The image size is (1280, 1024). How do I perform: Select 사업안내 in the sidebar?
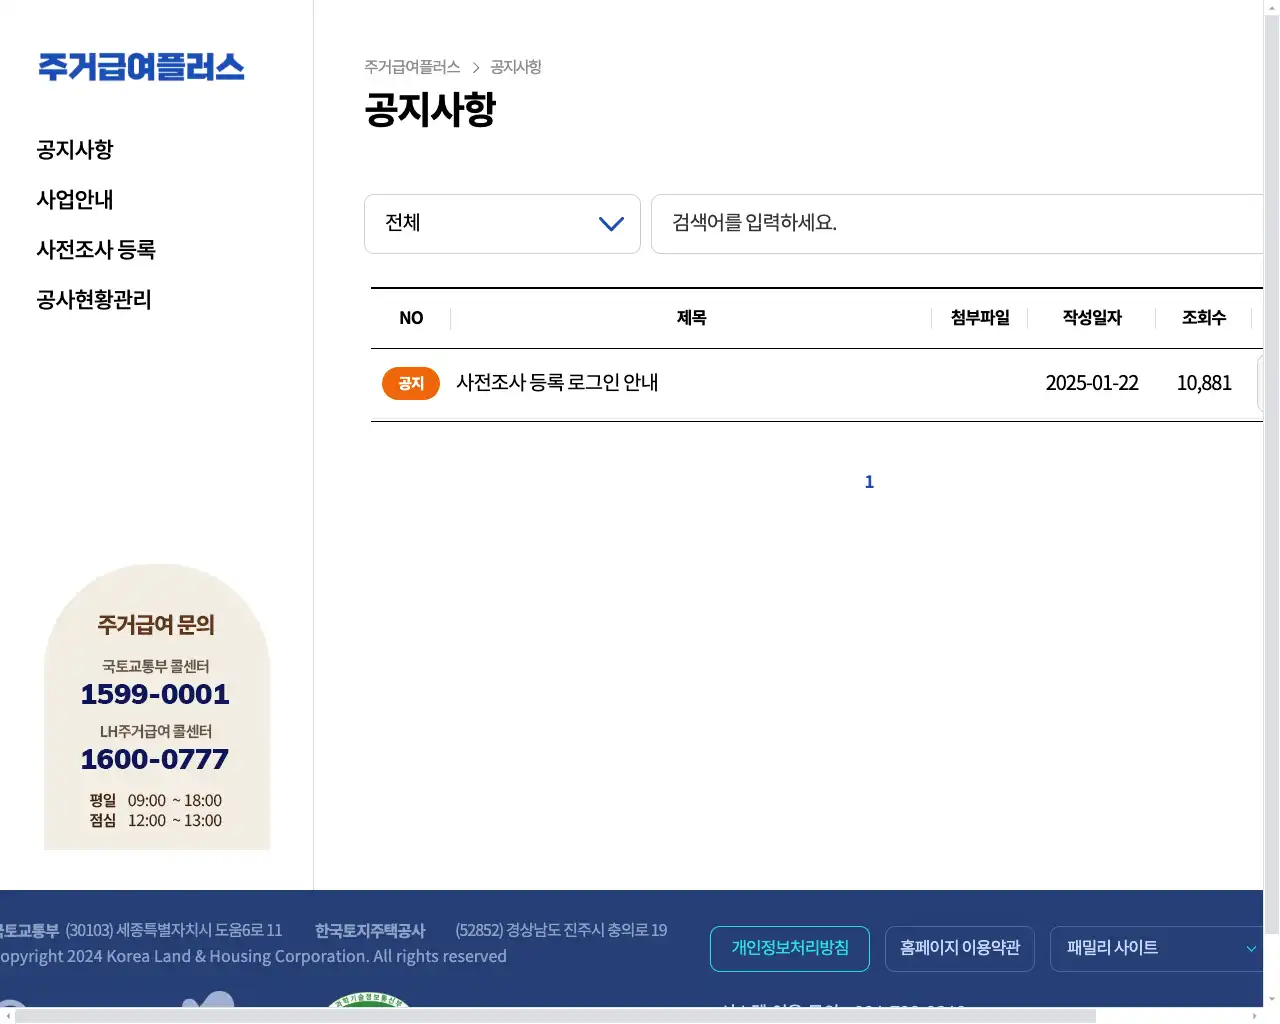tap(74, 199)
